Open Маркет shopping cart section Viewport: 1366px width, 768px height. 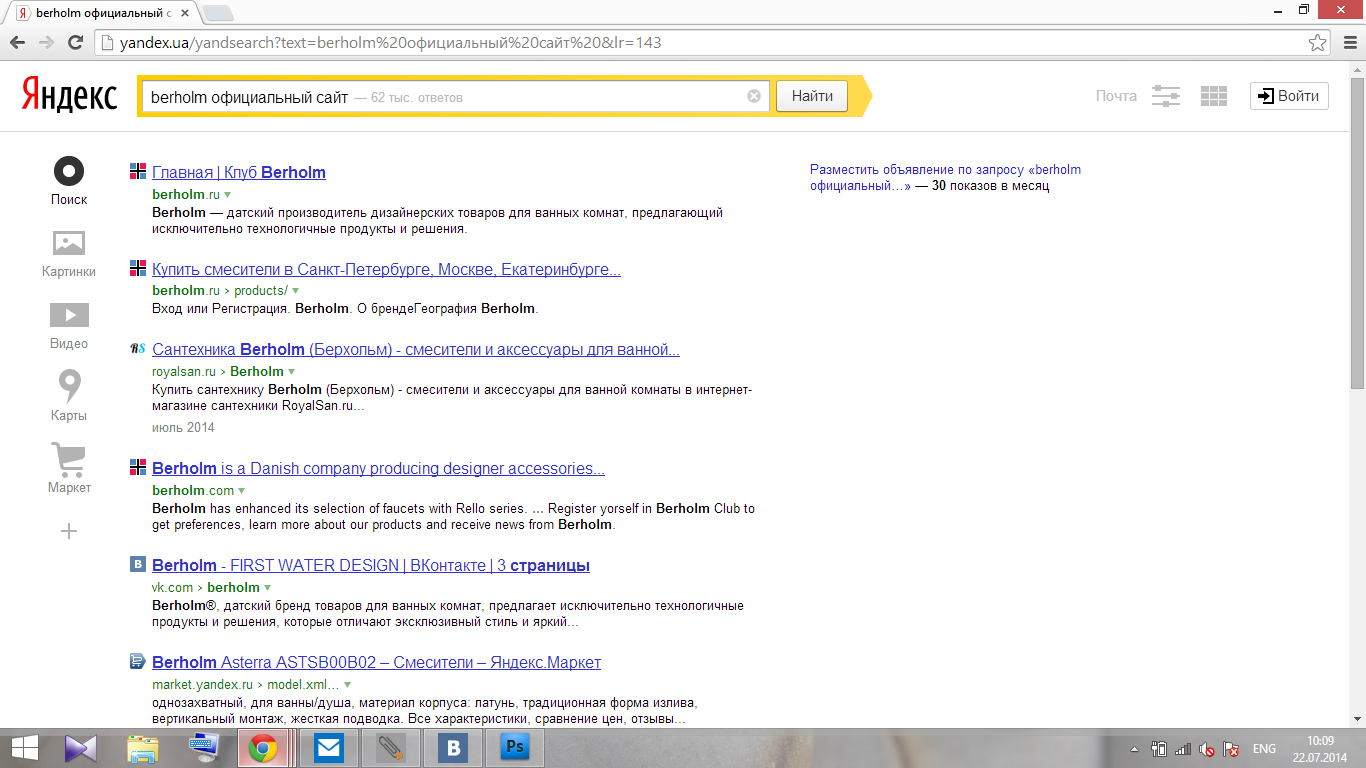[69, 460]
